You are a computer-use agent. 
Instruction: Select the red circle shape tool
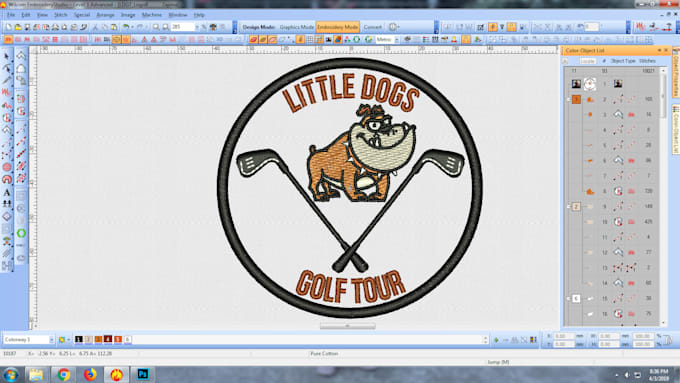(7, 167)
